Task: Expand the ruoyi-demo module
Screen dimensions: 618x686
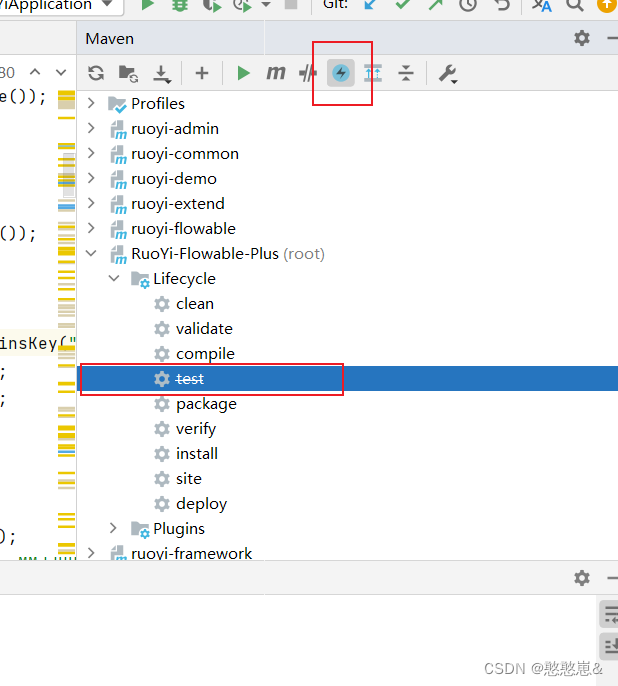Action: pyautogui.click(x=91, y=178)
